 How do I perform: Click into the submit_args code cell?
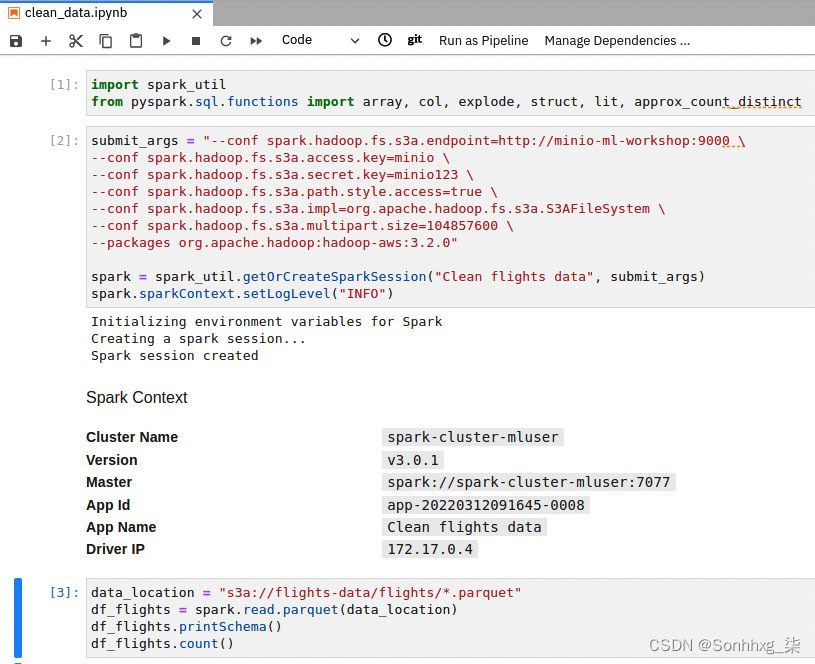(450, 217)
